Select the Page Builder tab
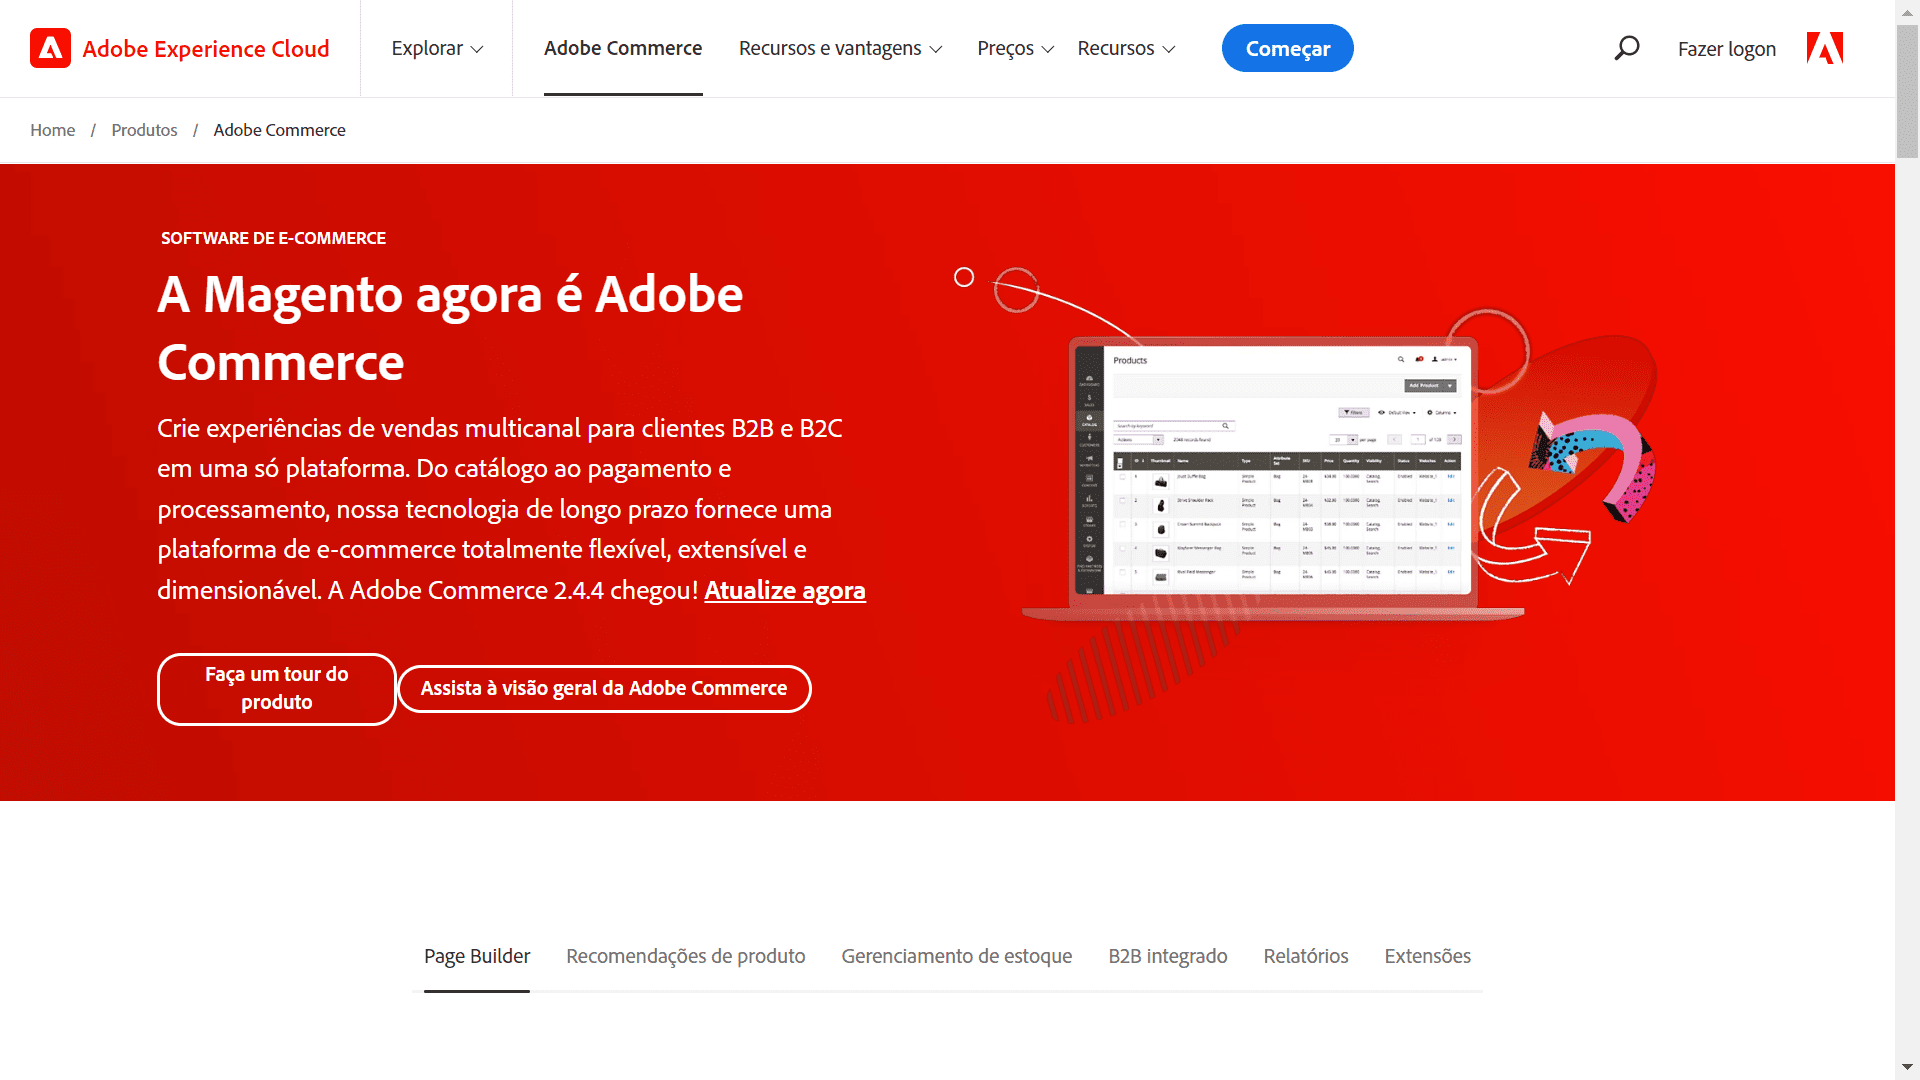Image resolution: width=1920 pixels, height=1080 pixels. pos(477,956)
